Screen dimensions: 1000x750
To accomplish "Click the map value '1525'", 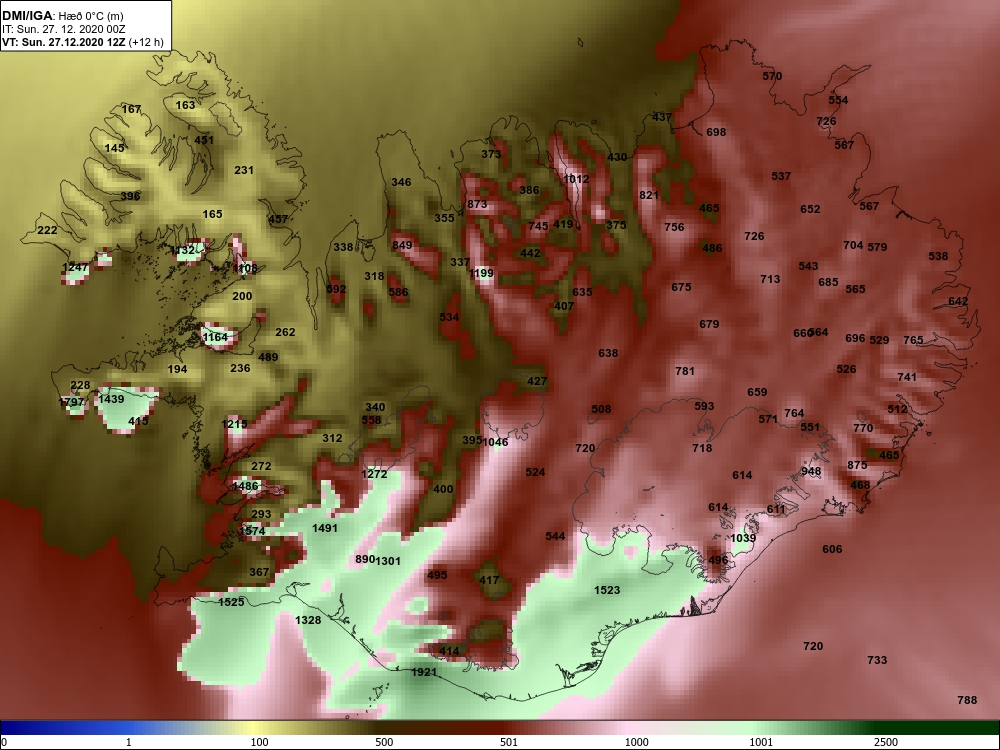I will (232, 601).
